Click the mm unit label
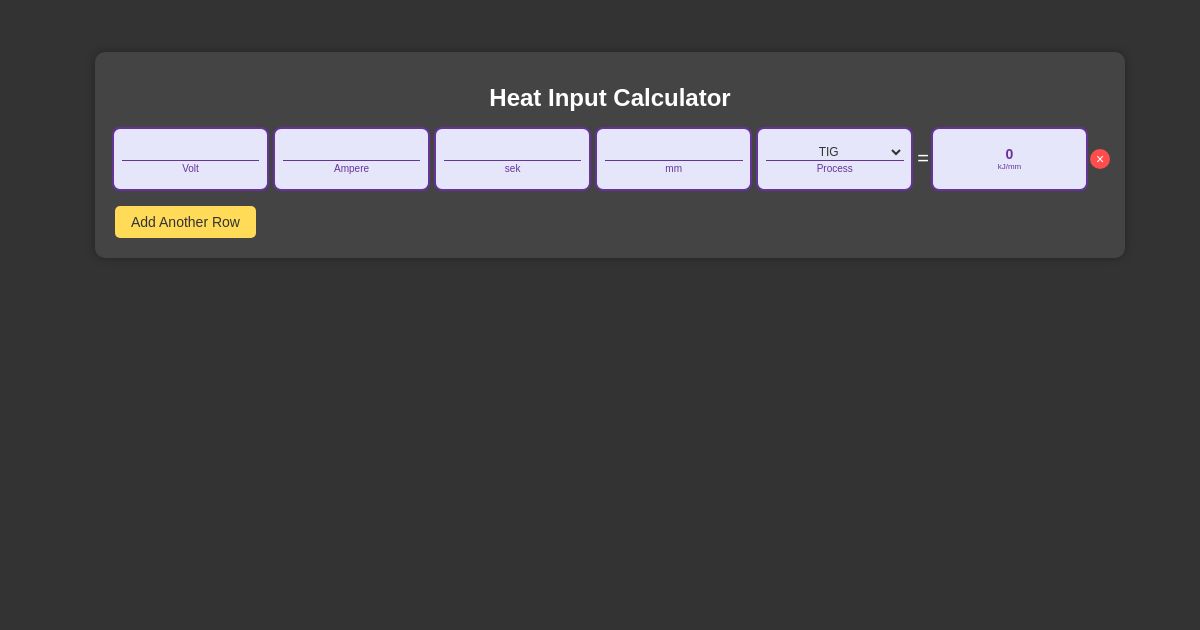The width and height of the screenshot is (1200, 630). pyautogui.click(x=673, y=169)
